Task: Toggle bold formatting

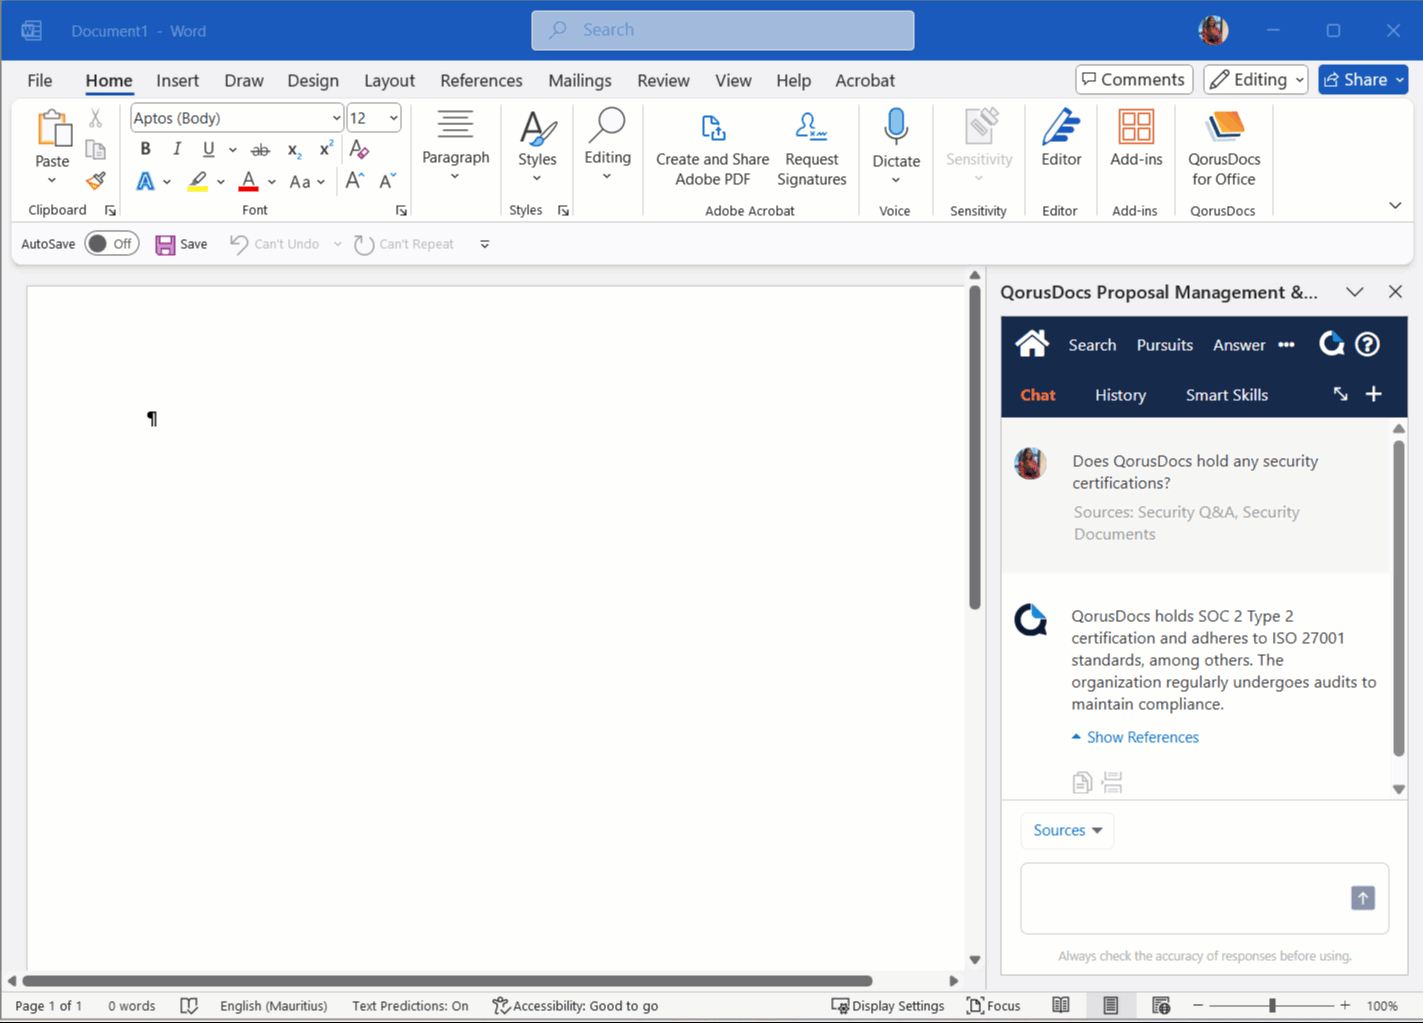Action: tap(144, 149)
